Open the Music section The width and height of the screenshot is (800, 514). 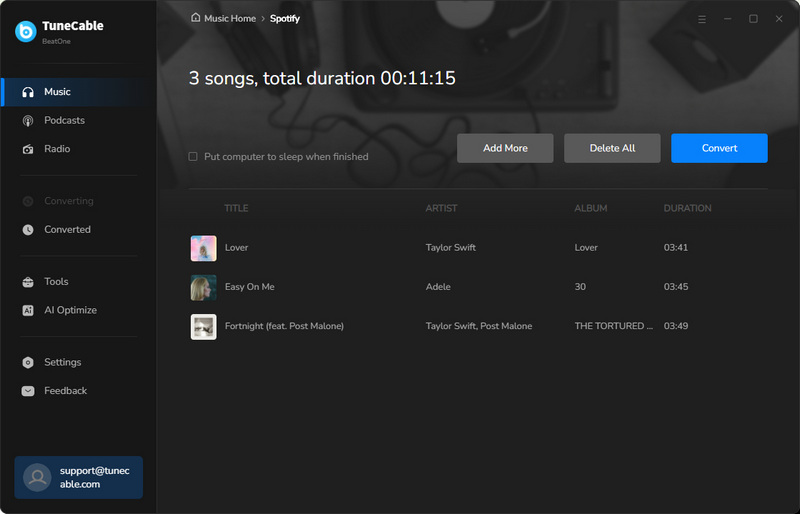79,92
